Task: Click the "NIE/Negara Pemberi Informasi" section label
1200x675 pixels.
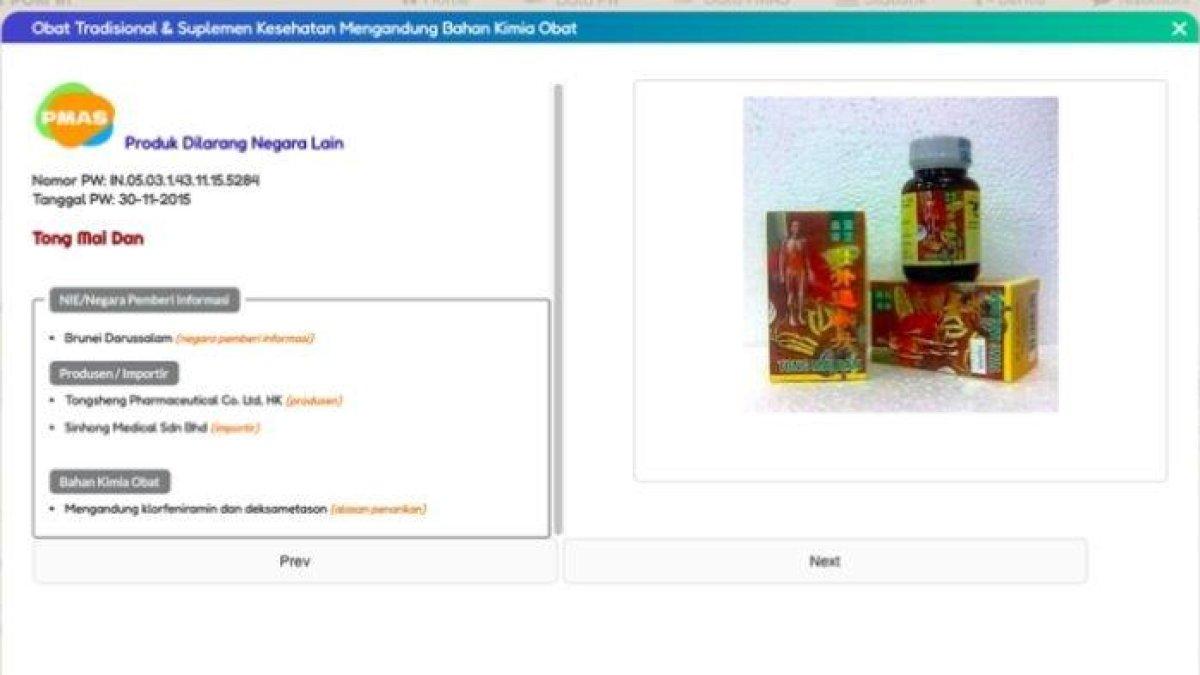Action: click(145, 299)
